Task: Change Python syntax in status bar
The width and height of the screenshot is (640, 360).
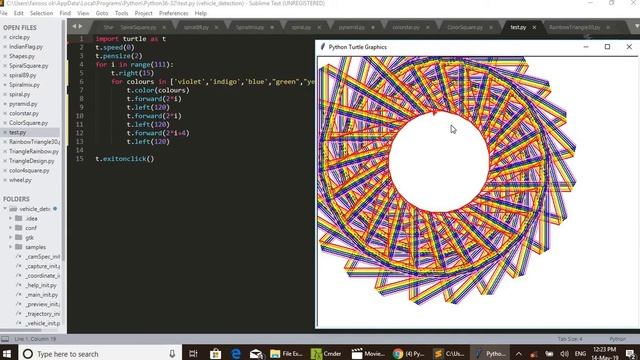Action: [x=617, y=339]
